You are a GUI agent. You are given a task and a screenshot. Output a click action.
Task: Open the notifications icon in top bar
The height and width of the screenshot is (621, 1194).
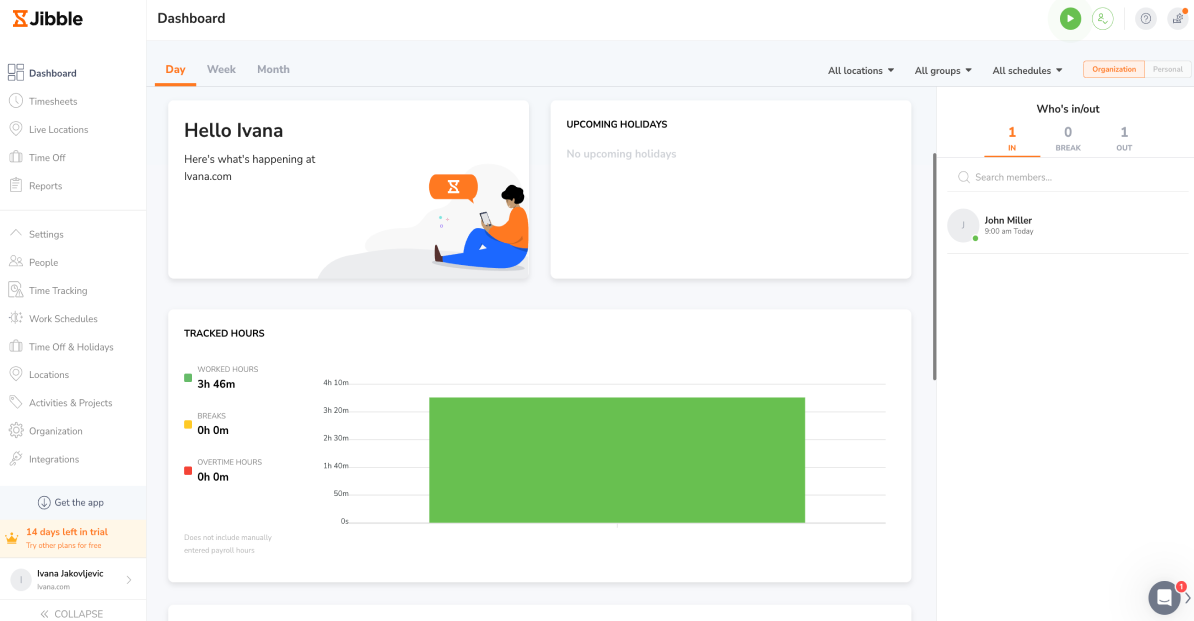[1177, 18]
